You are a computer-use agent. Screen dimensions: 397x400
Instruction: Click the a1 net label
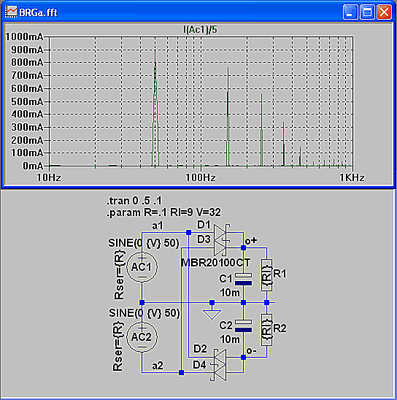pyautogui.click(x=157, y=226)
